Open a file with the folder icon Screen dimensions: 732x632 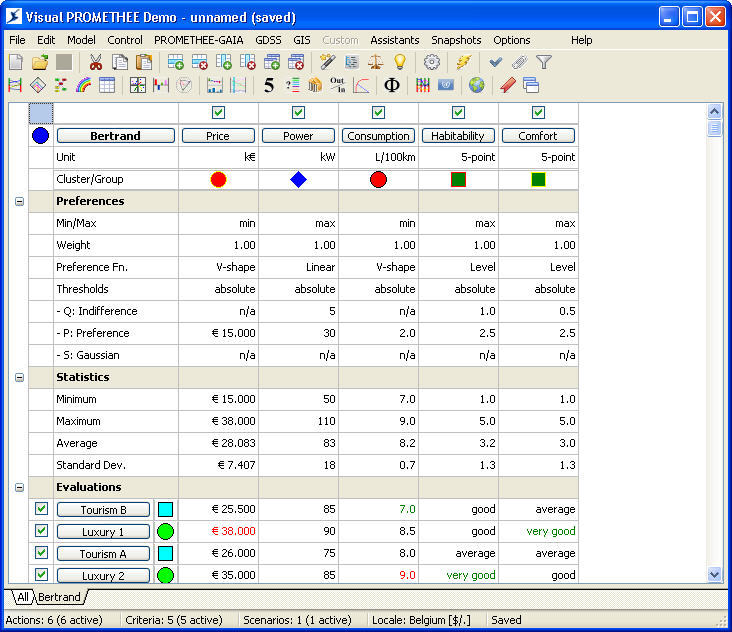pyautogui.click(x=40, y=62)
